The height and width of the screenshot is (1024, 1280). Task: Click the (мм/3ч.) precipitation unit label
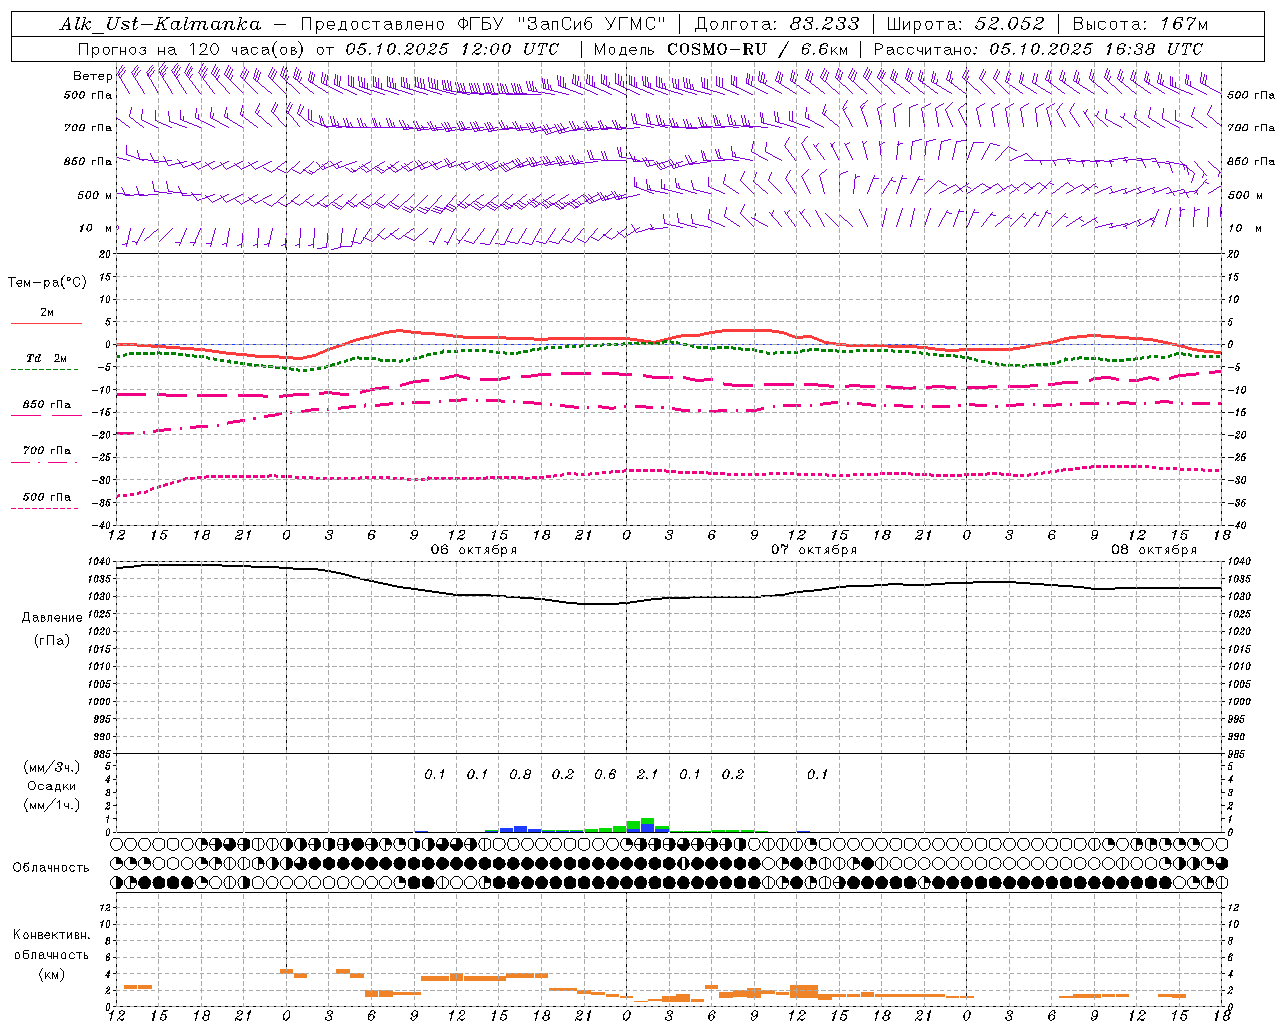click(51, 767)
